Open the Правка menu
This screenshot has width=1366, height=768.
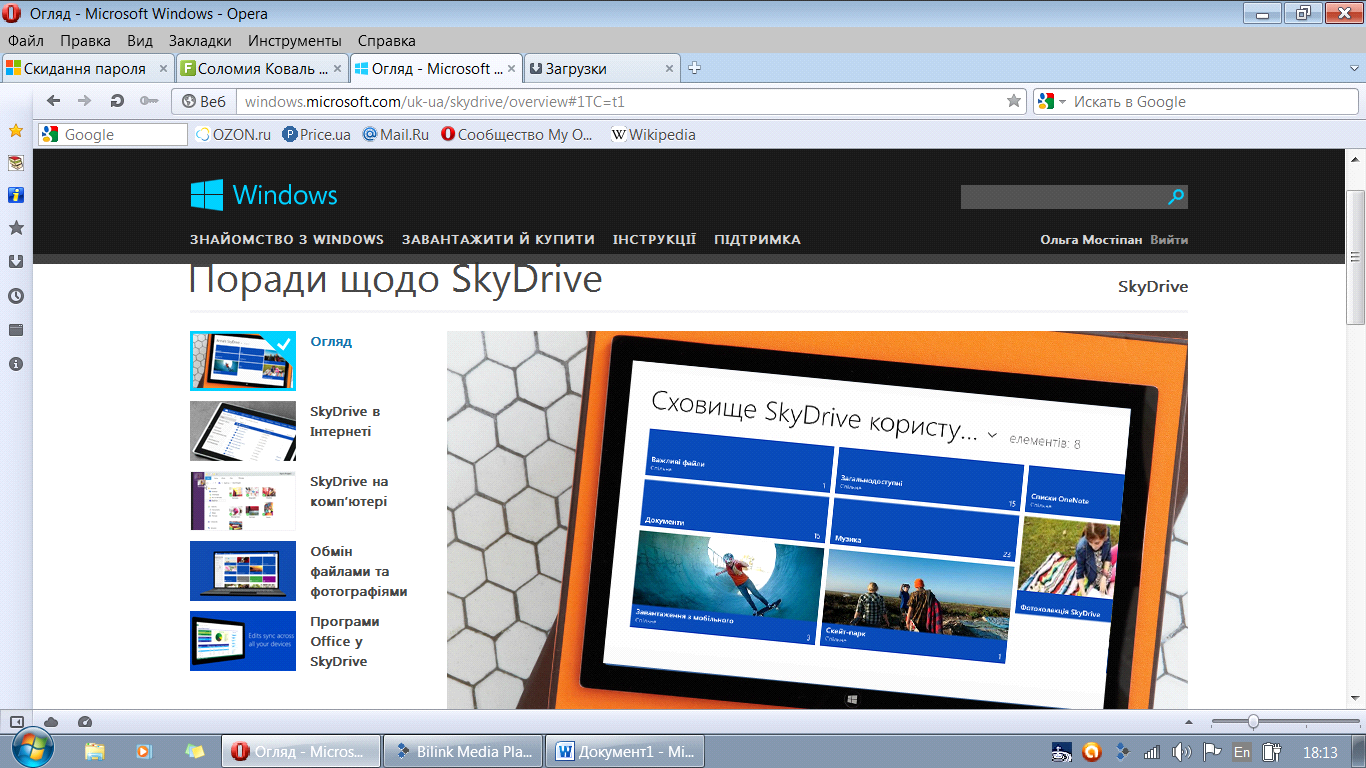tap(85, 41)
